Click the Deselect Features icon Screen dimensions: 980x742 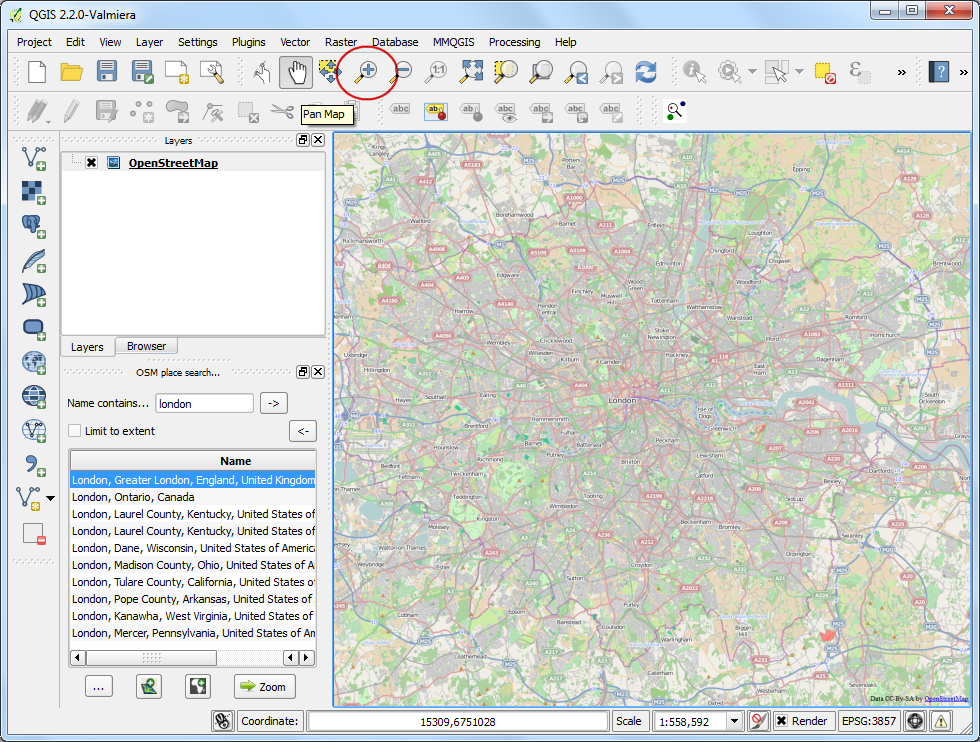pyautogui.click(x=825, y=73)
